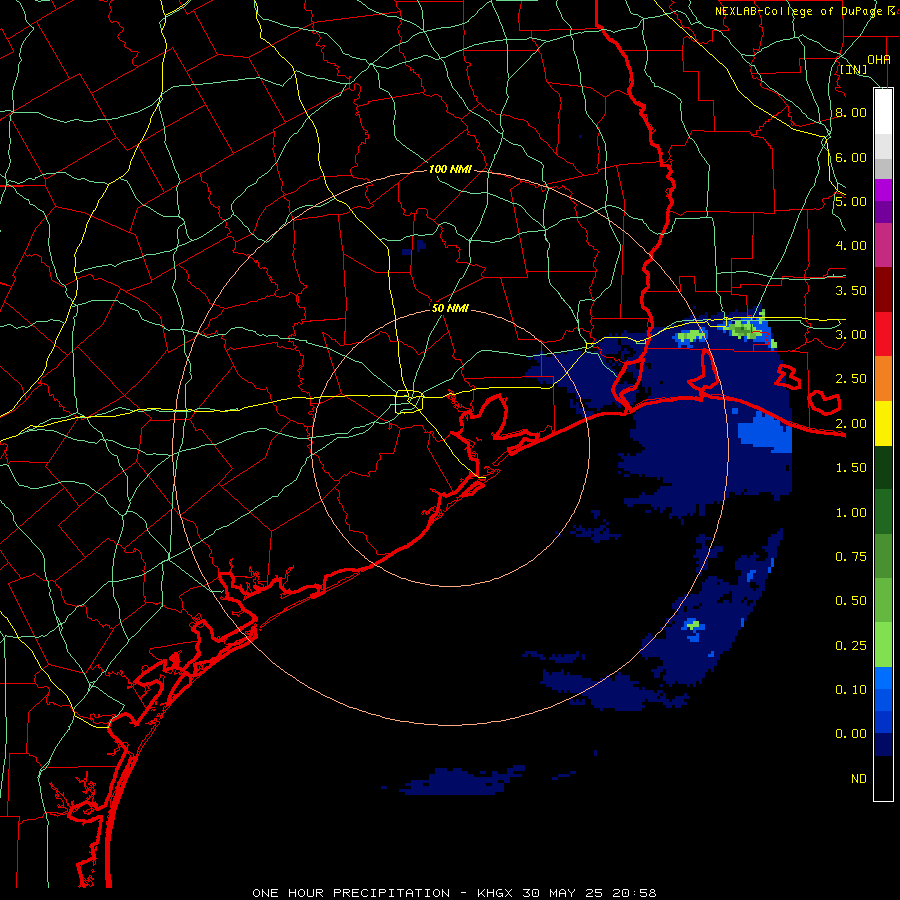Pick the magenta legend swatch

(x=883, y=190)
